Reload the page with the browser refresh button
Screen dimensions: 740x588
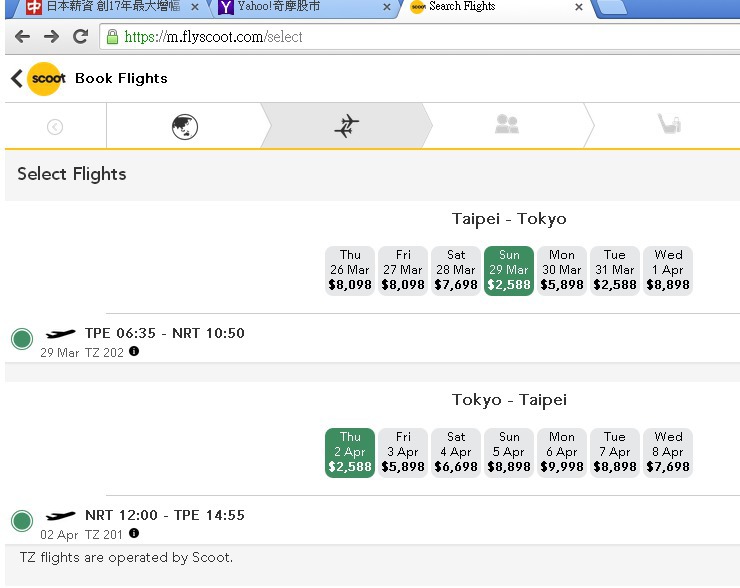[81, 36]
